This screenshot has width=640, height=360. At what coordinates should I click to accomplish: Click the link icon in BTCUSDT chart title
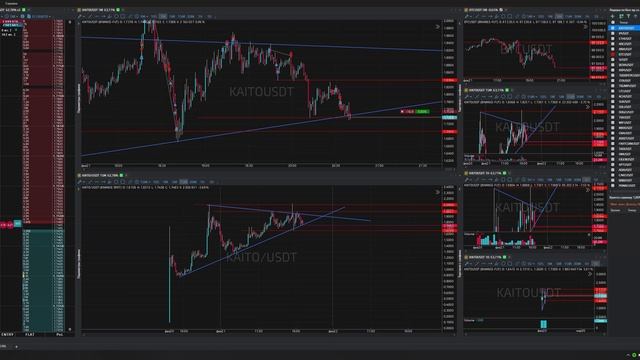pyautogui.click(x=501, y=10)
